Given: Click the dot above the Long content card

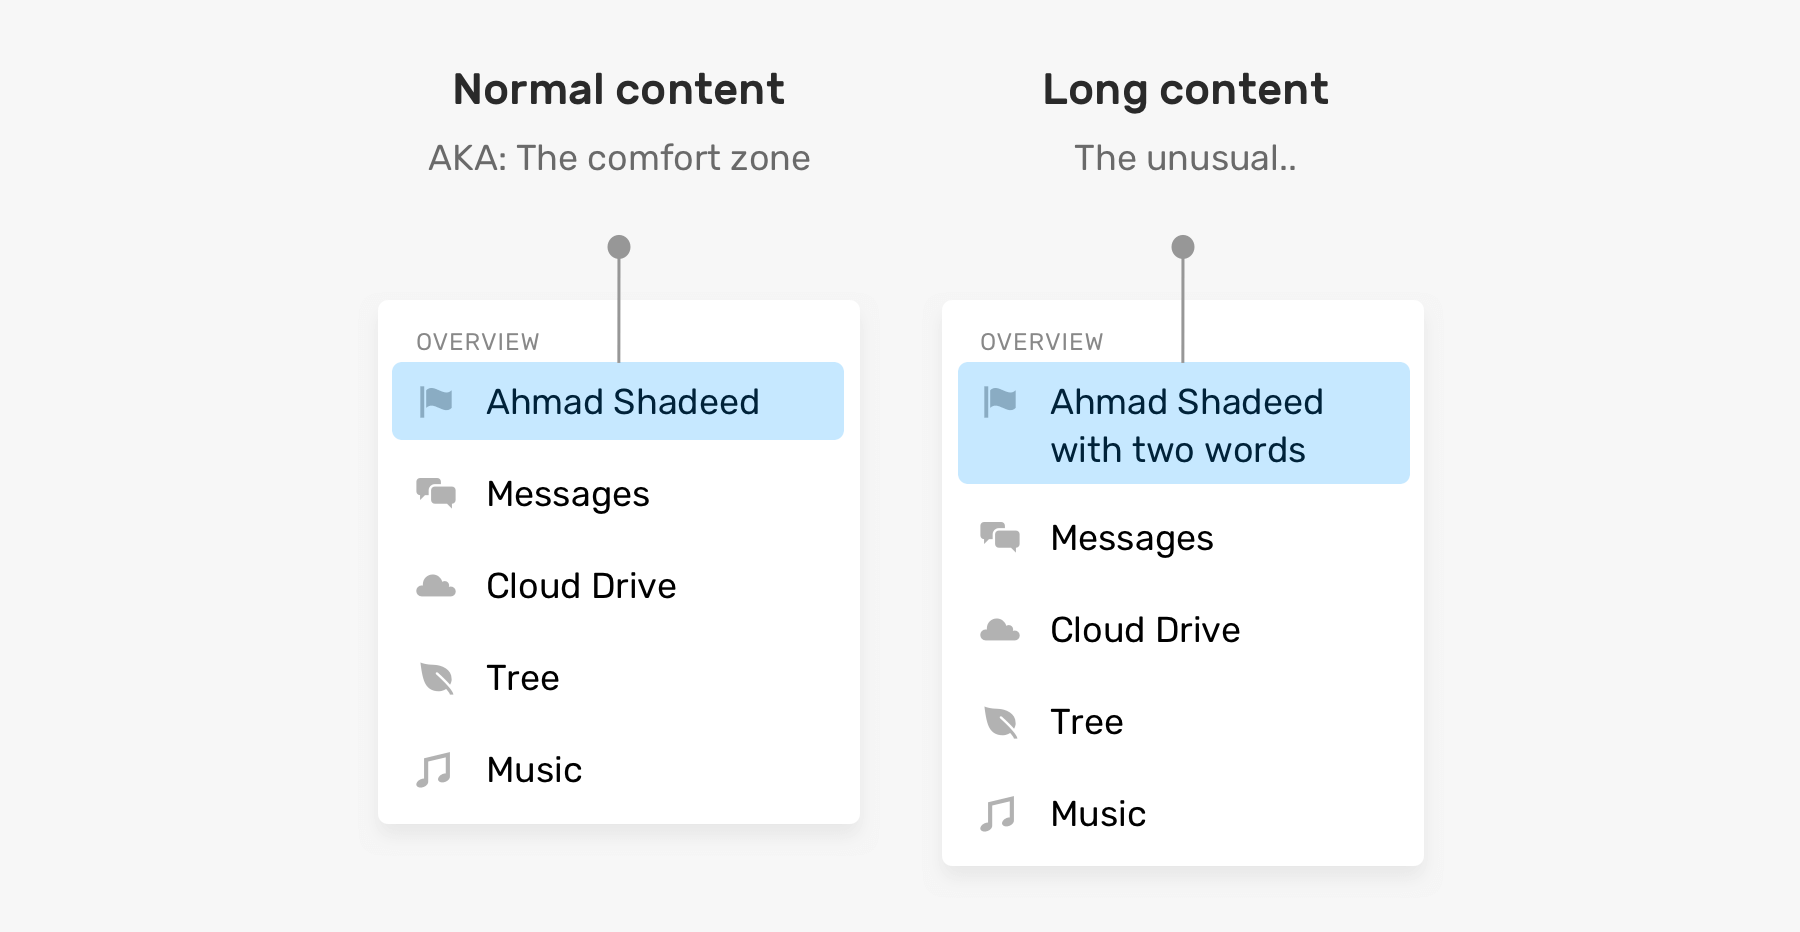Looking at the screenshot, I should coord(1183,245).
